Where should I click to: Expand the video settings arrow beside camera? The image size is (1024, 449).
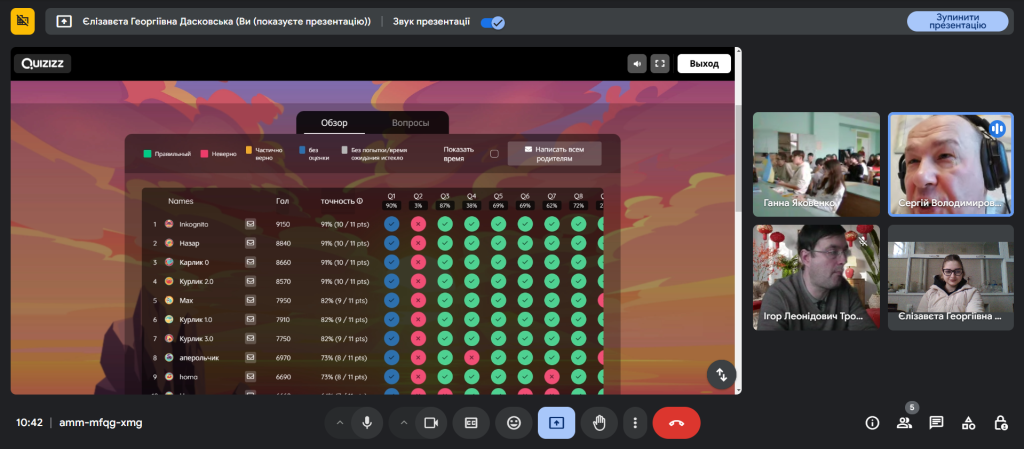(x=404, y=423)
